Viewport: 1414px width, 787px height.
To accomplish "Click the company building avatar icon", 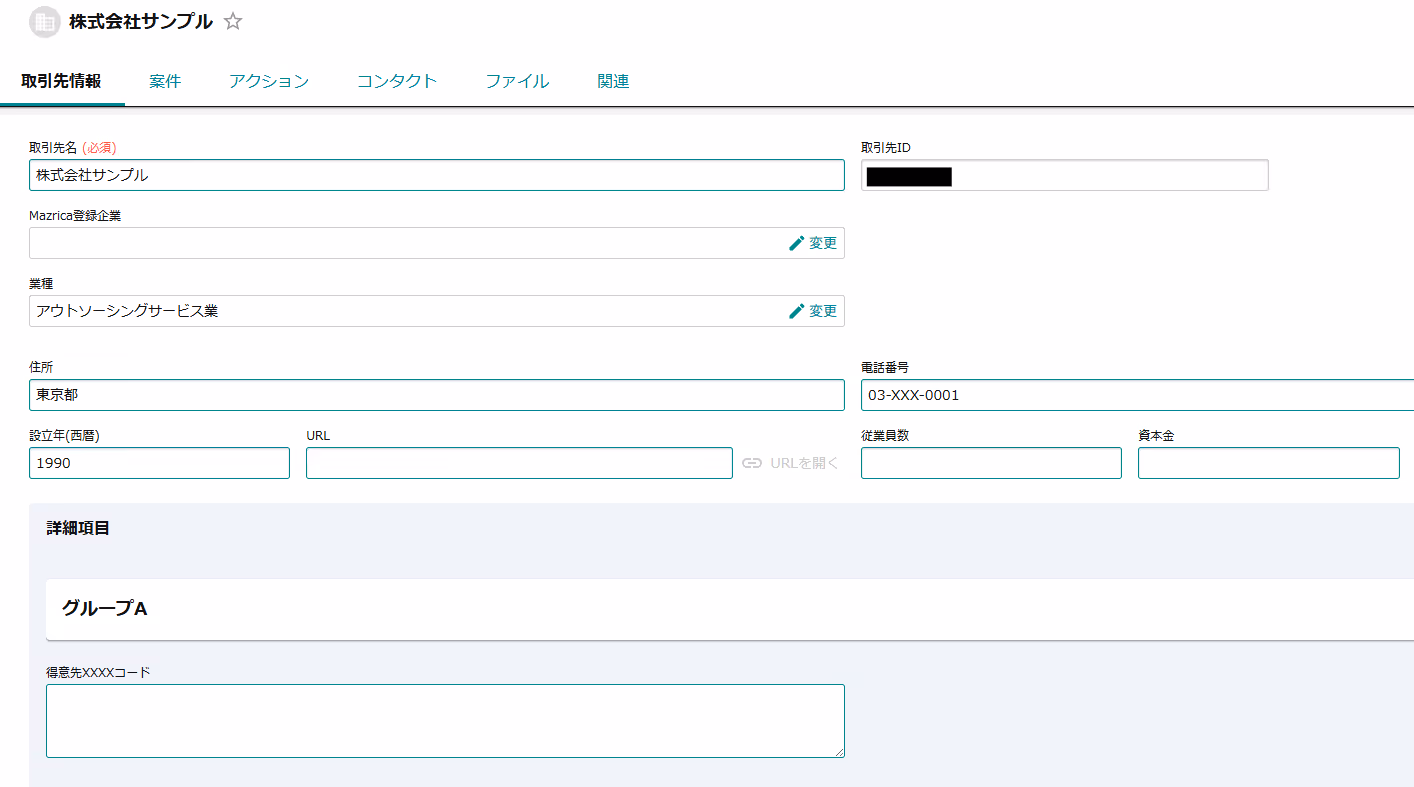I will tap(45, 22).
